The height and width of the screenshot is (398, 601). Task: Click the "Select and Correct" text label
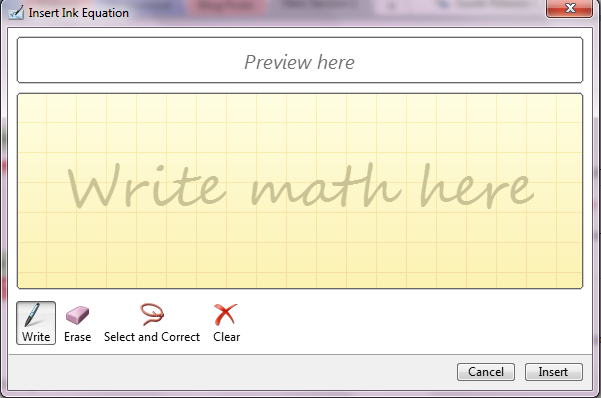click(x=152, y=337)
